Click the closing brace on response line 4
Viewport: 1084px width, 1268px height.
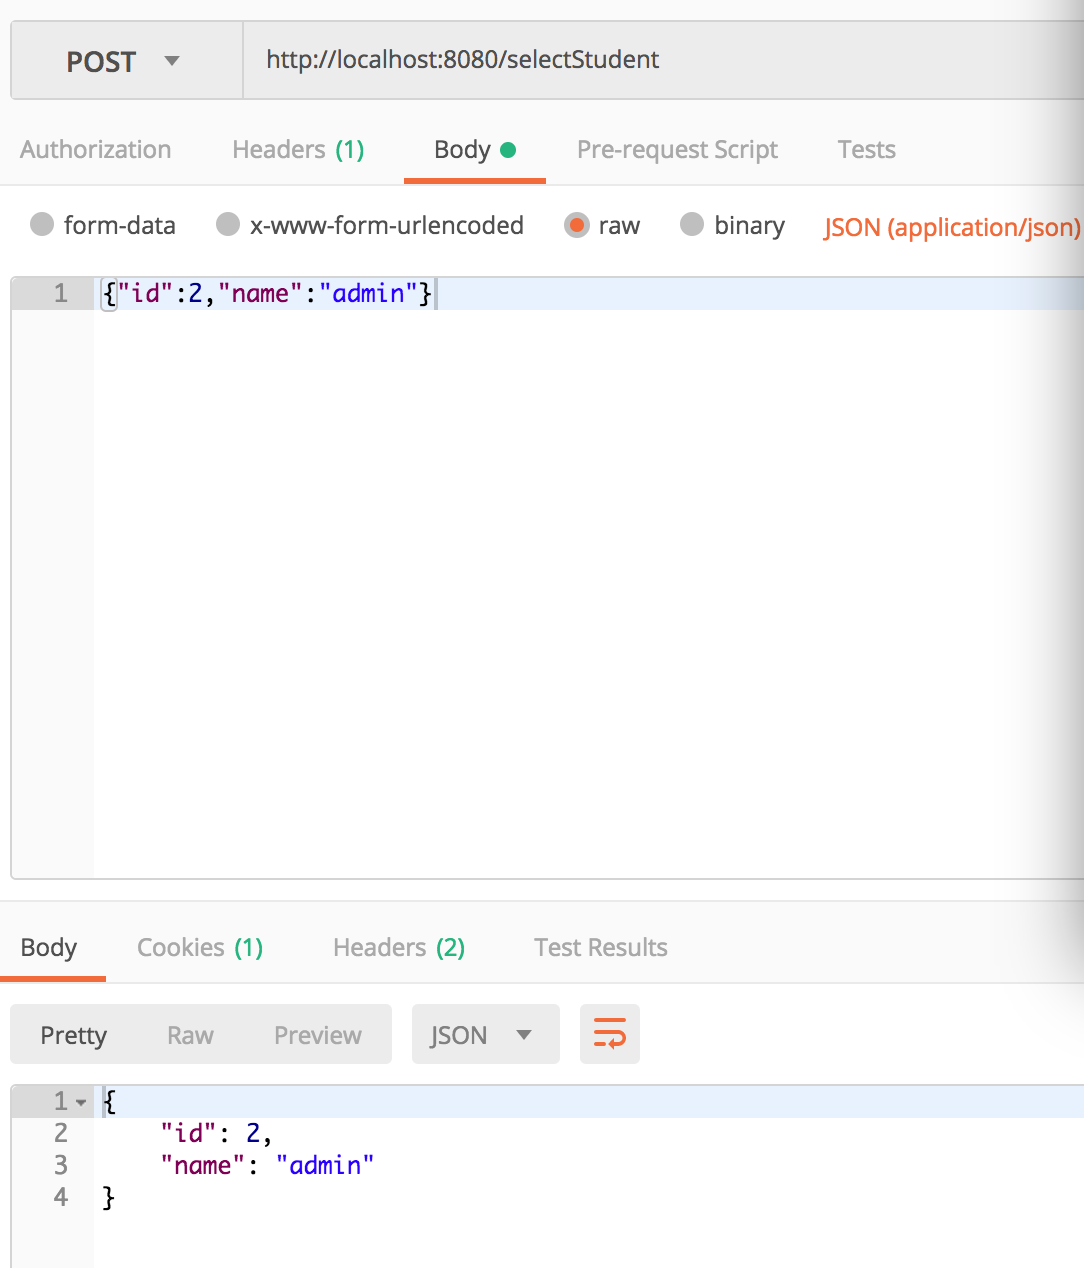[109, 1197]
